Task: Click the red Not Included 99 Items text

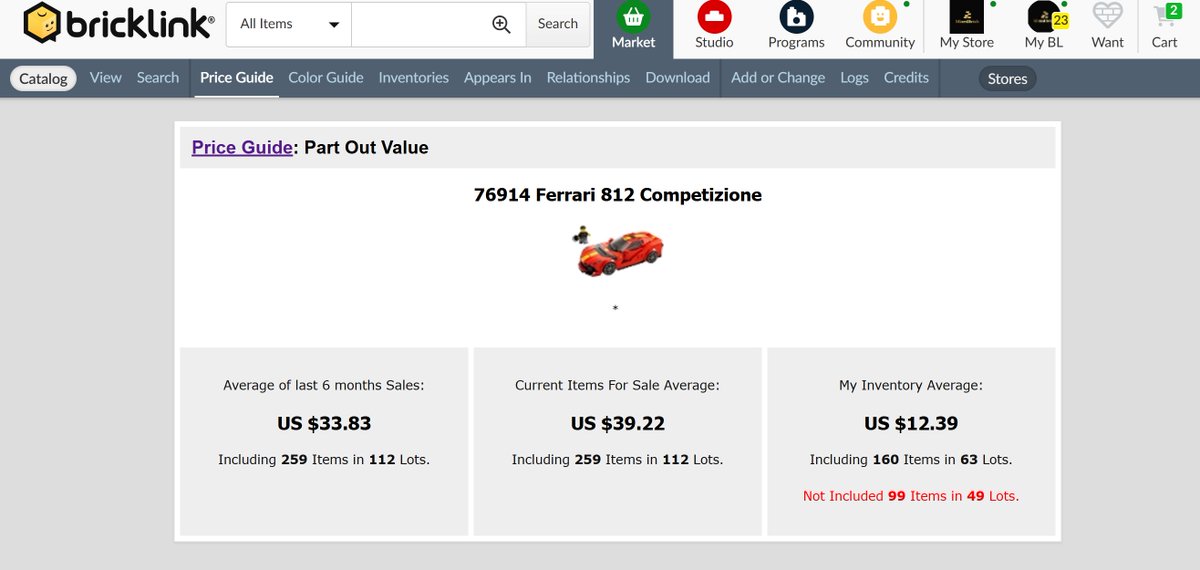Action: pyautogui.click(x=911, y=496)
